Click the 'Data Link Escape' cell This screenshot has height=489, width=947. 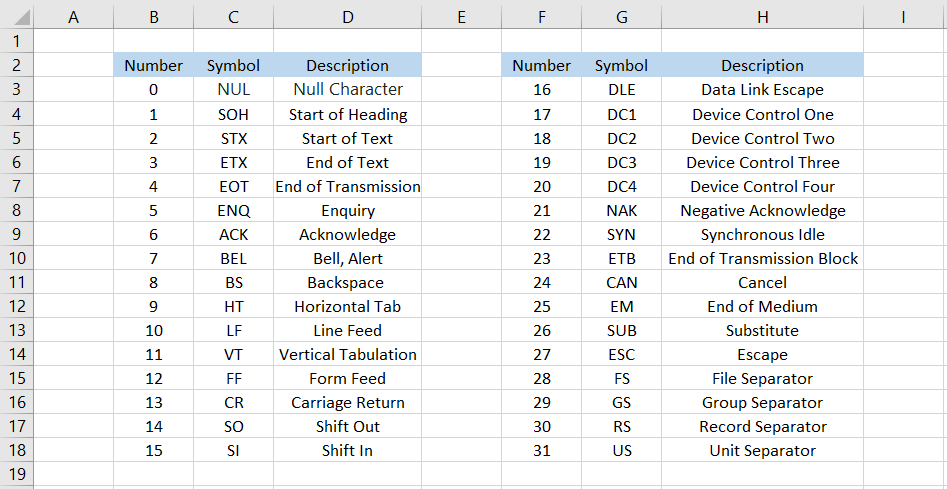point(762,90)
